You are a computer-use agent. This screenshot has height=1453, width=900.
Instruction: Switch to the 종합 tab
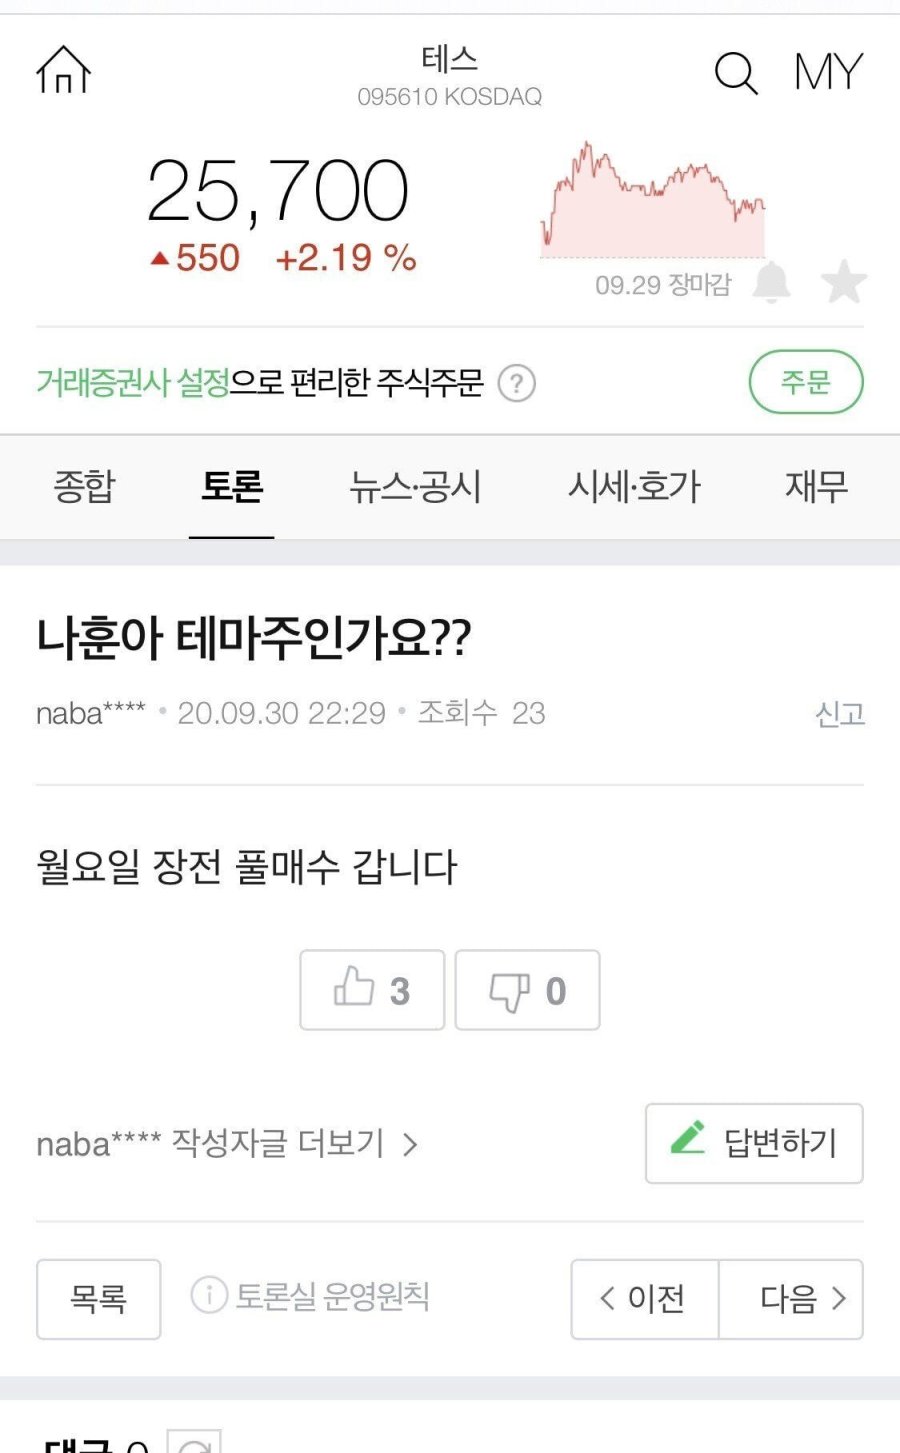pos(85,487)
